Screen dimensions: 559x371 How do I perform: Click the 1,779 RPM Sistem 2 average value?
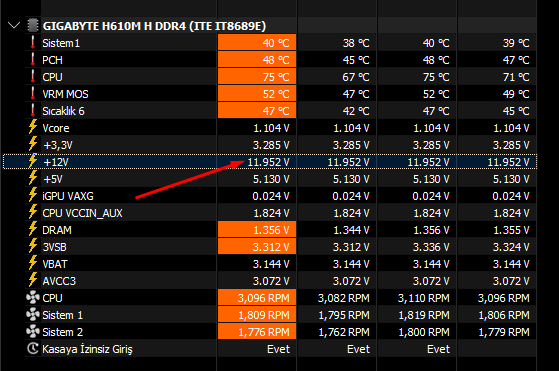pyautogui.click(x=504, y=332)
